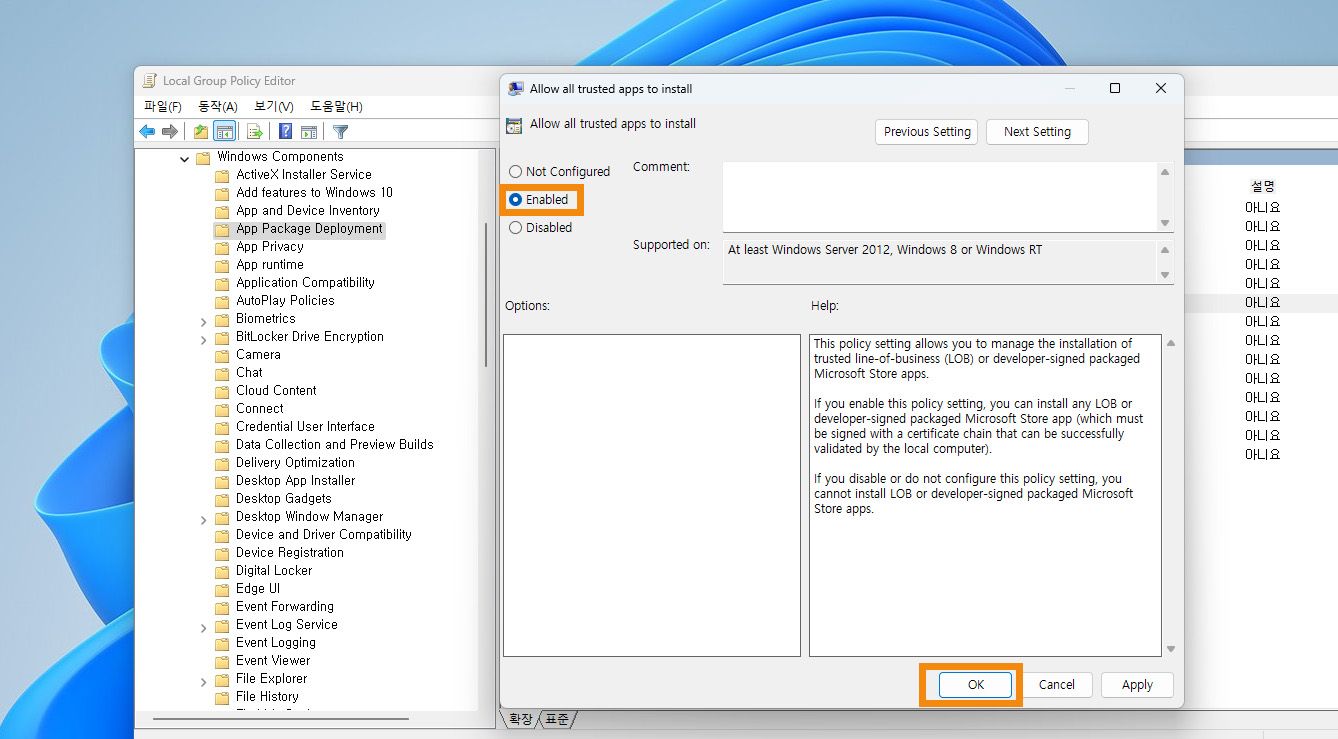Select Desktop App Installer in tree
The width and height of the screenshot is (1338, 739).
295,481
